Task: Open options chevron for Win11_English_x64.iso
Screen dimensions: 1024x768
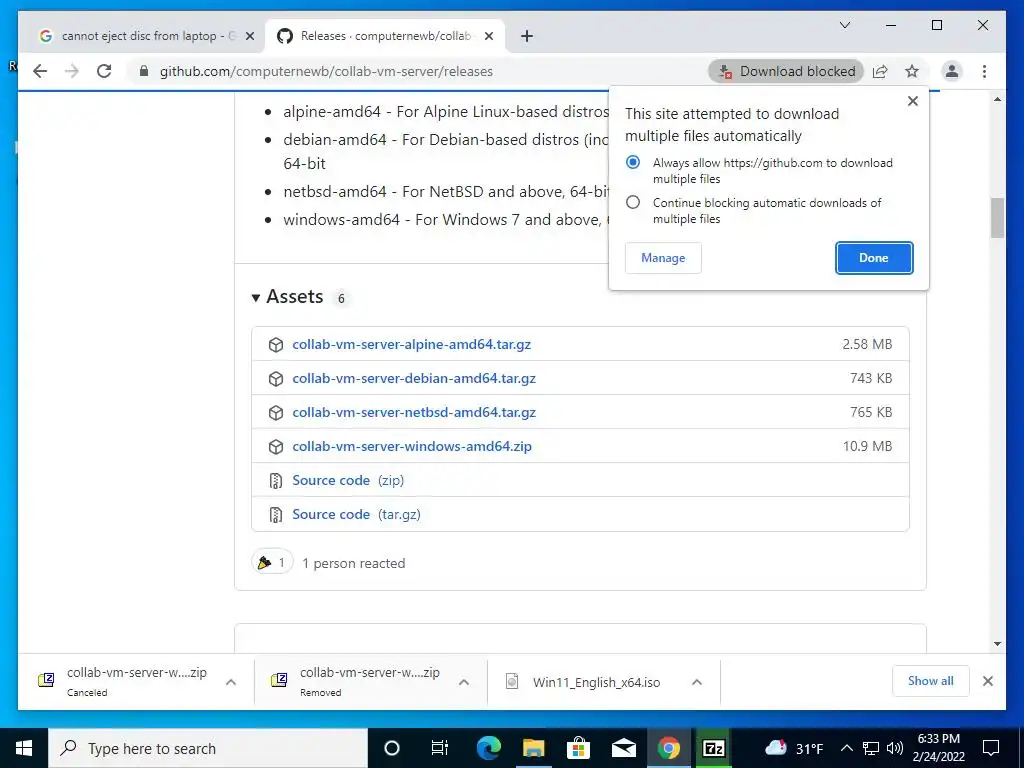Action: click(x=697, y=682)
